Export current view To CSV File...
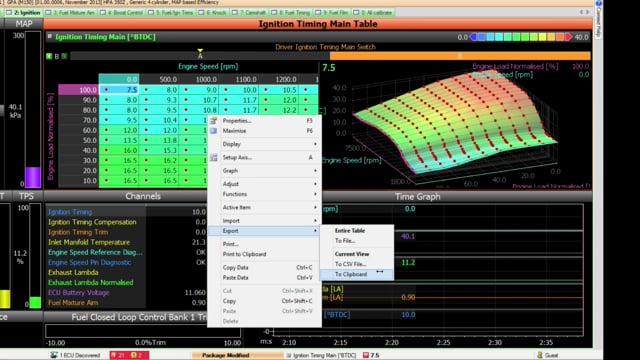Viewport: 640px width, 360px height. tap(357, 264)
